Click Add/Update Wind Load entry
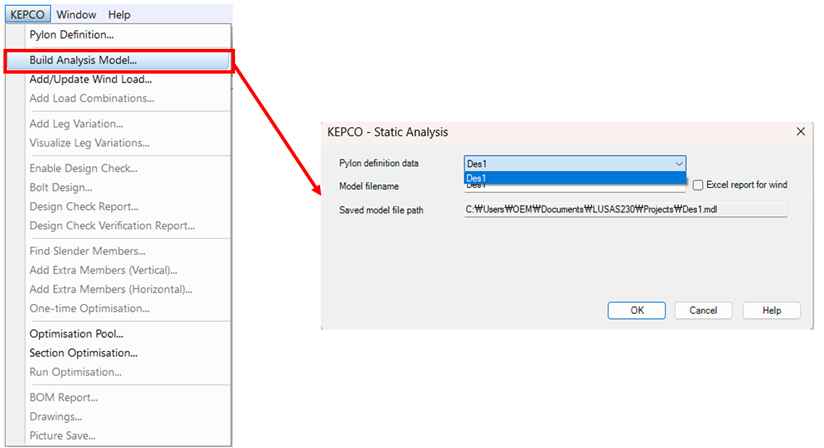The image size is (824, 448). click(x=90, y=80)
